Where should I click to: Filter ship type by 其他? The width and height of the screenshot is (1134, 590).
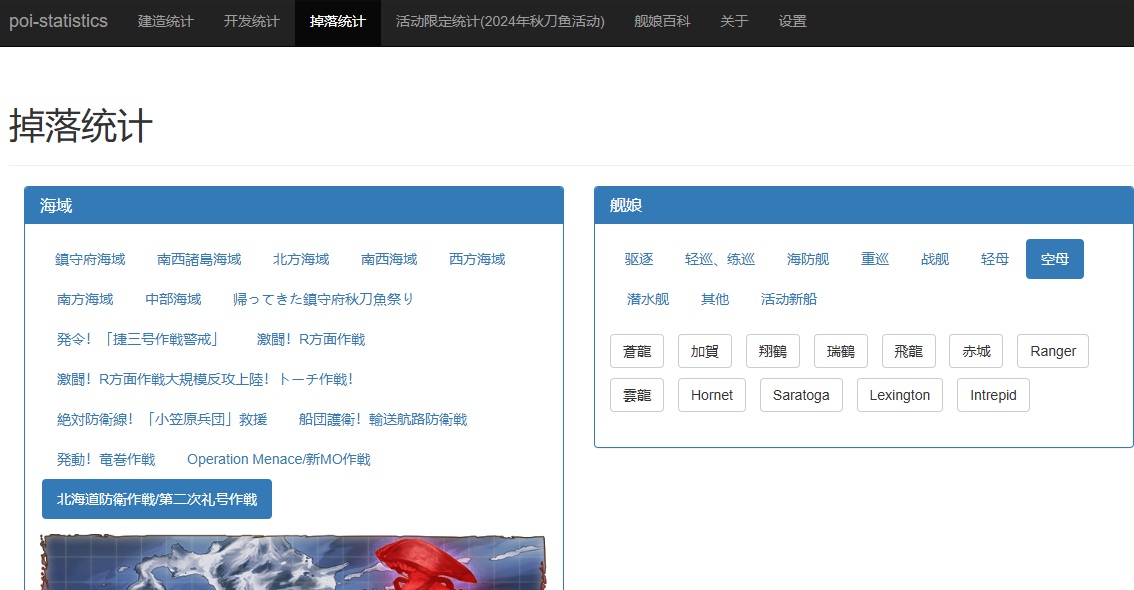tap(715, 299)
